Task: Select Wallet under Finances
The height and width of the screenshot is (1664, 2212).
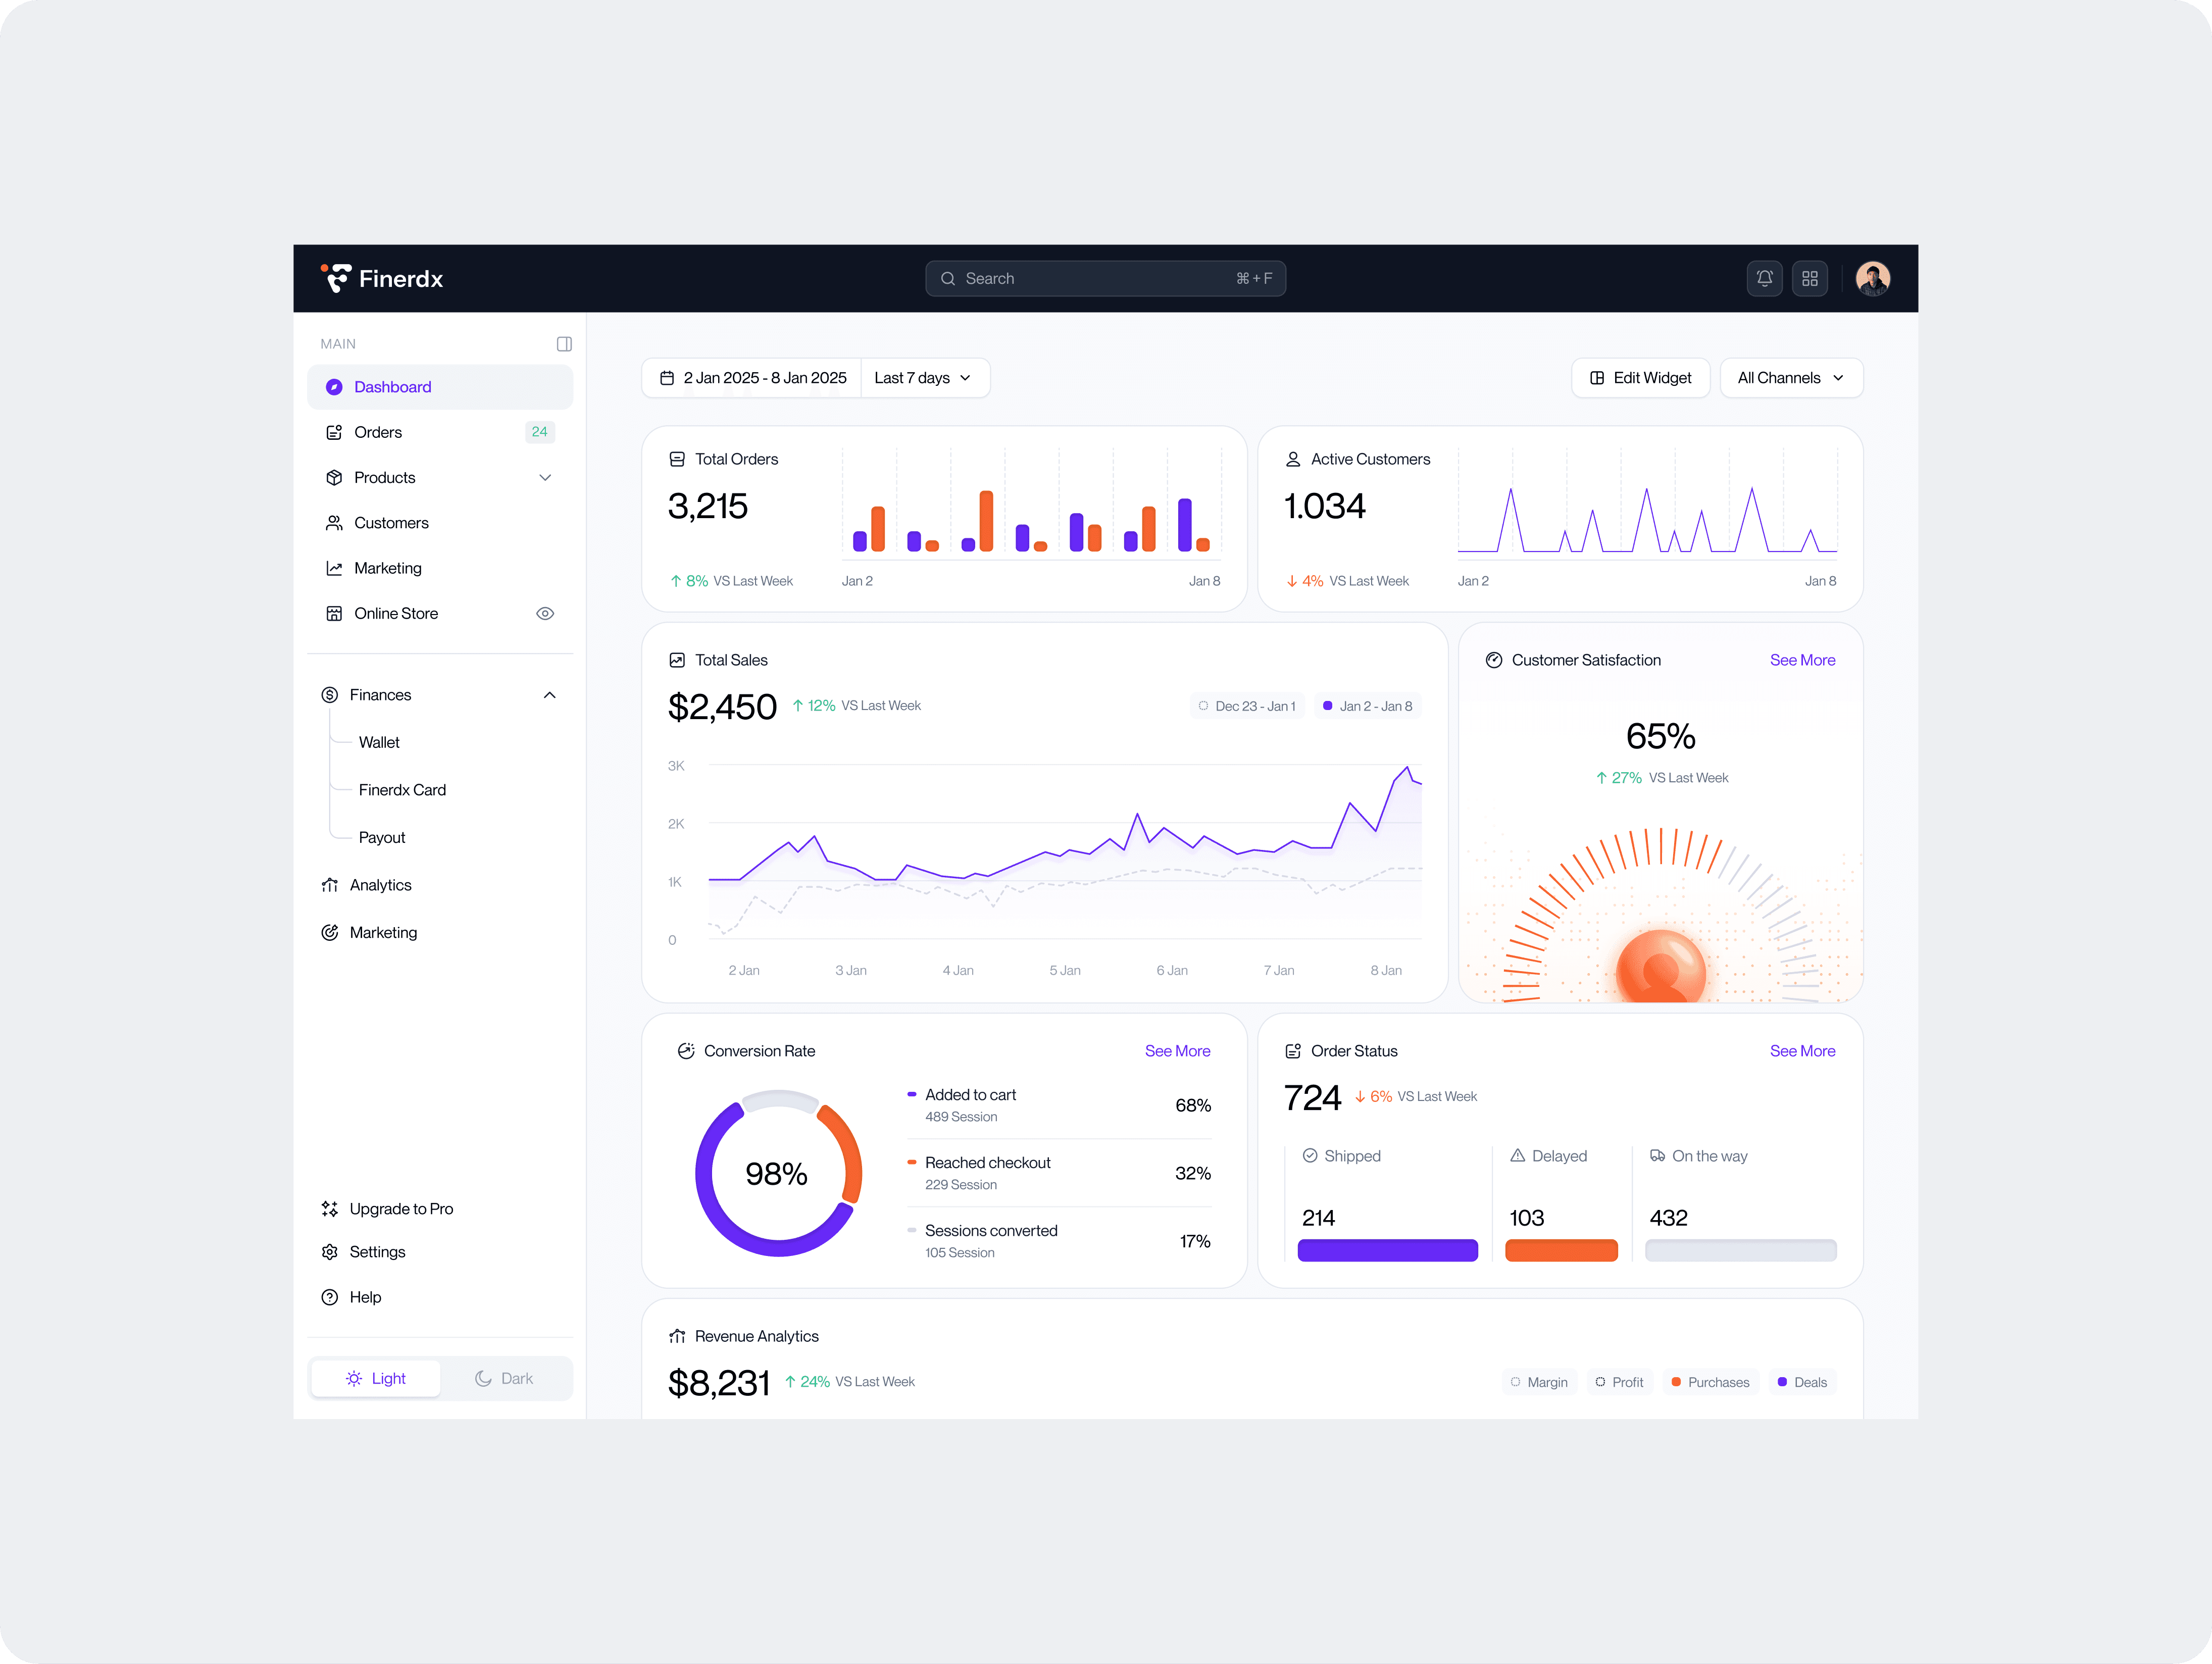Action: pyautogui.click(x=379, y=742)
